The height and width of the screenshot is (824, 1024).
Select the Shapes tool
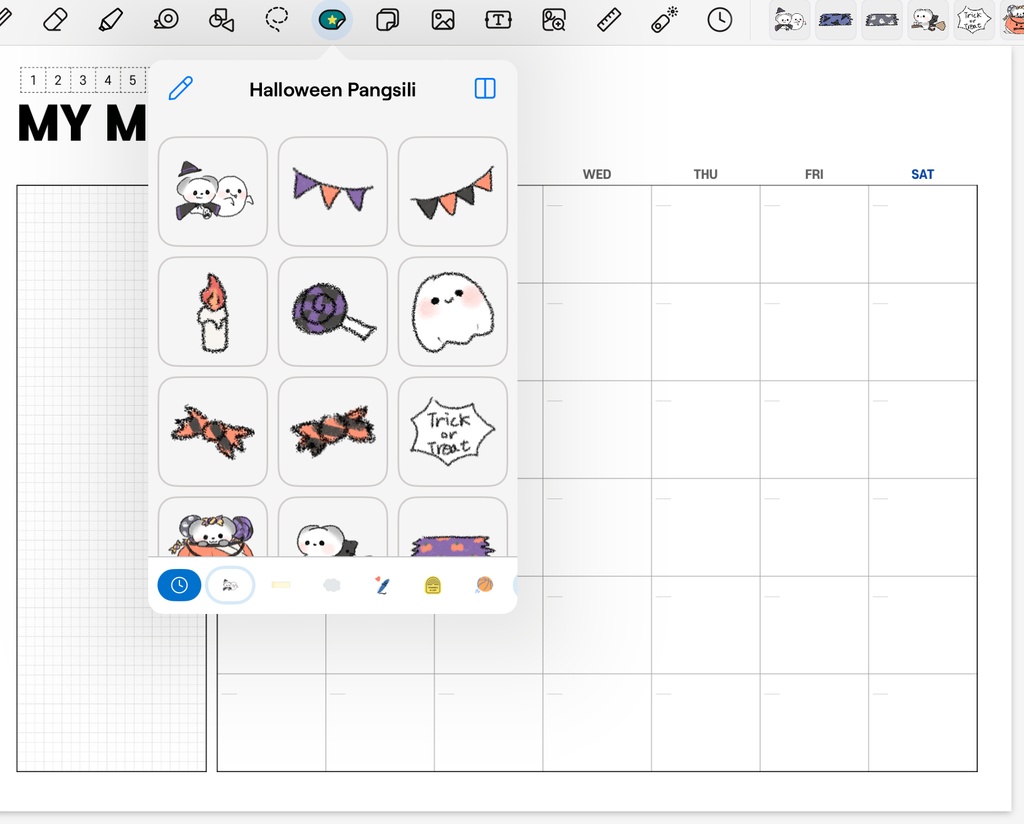click(x=221, y=20)
